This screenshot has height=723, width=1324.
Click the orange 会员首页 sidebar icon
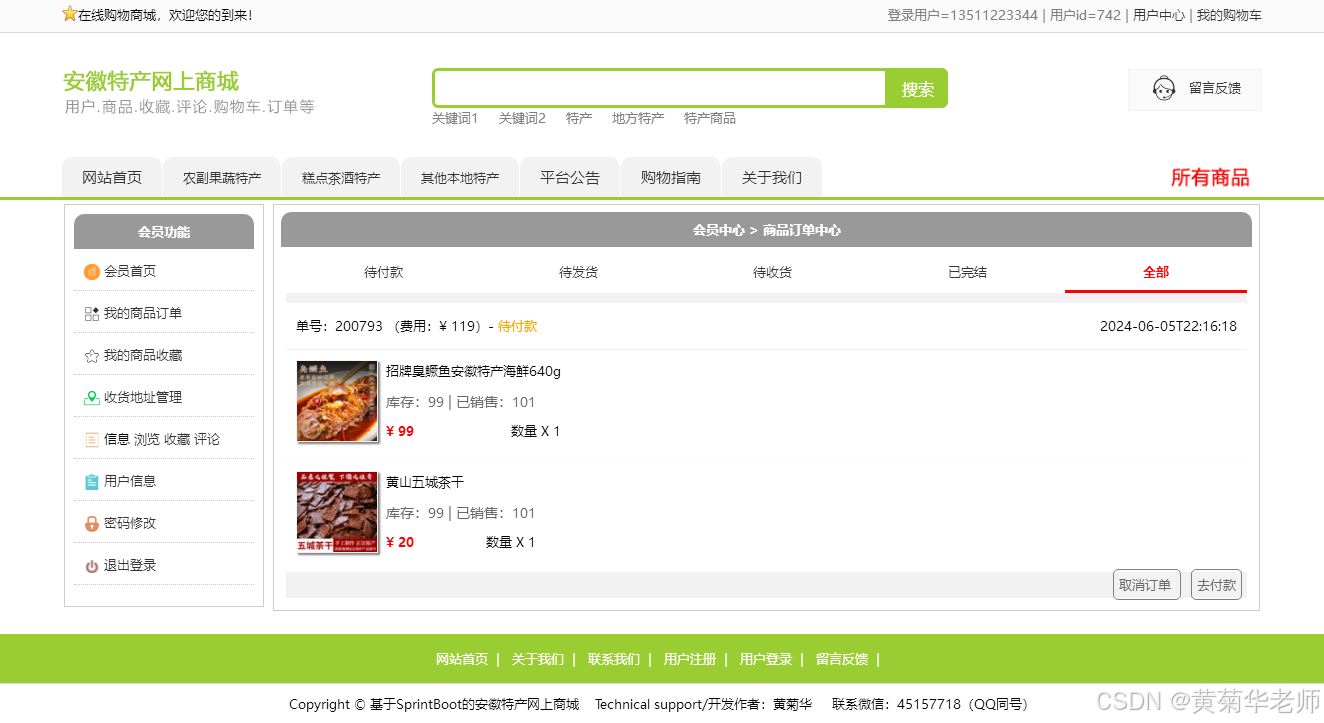(x=92, y=272)
